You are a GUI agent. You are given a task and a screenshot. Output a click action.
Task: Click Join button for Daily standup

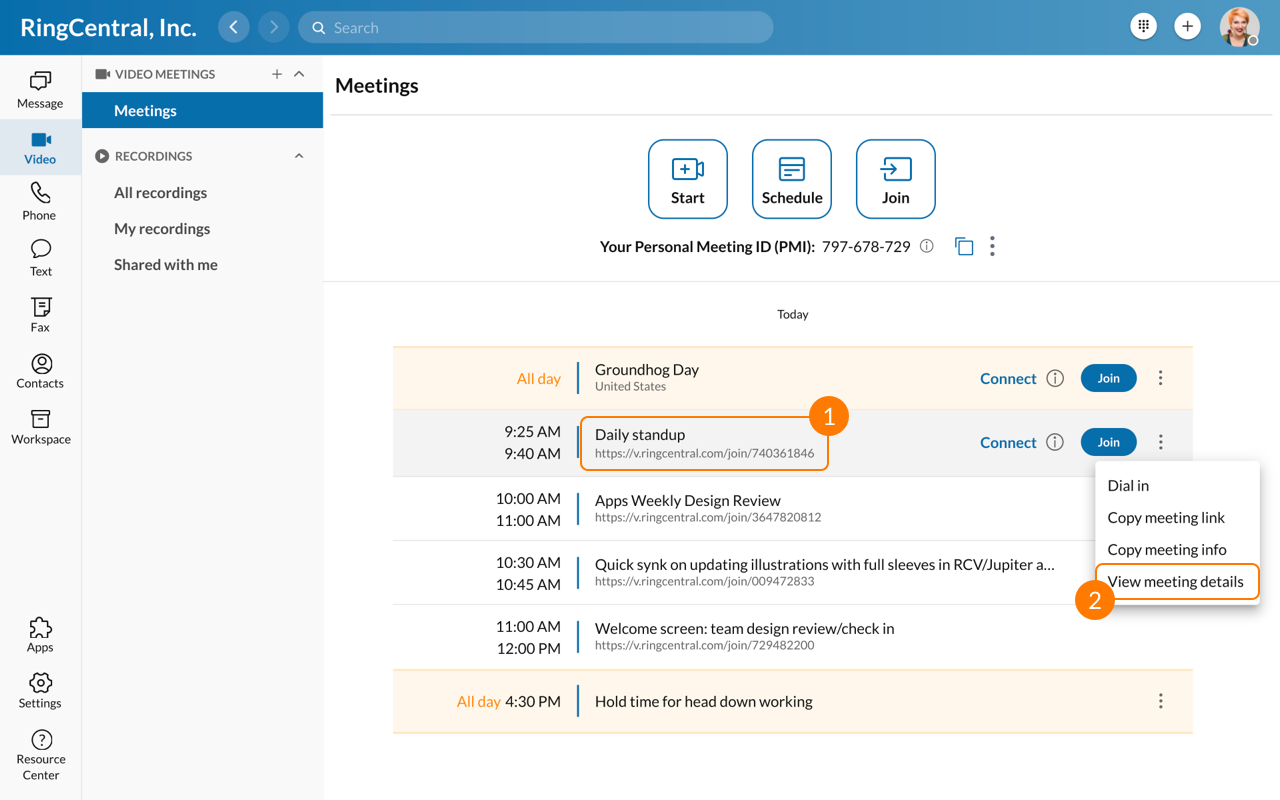[1108, 442]
